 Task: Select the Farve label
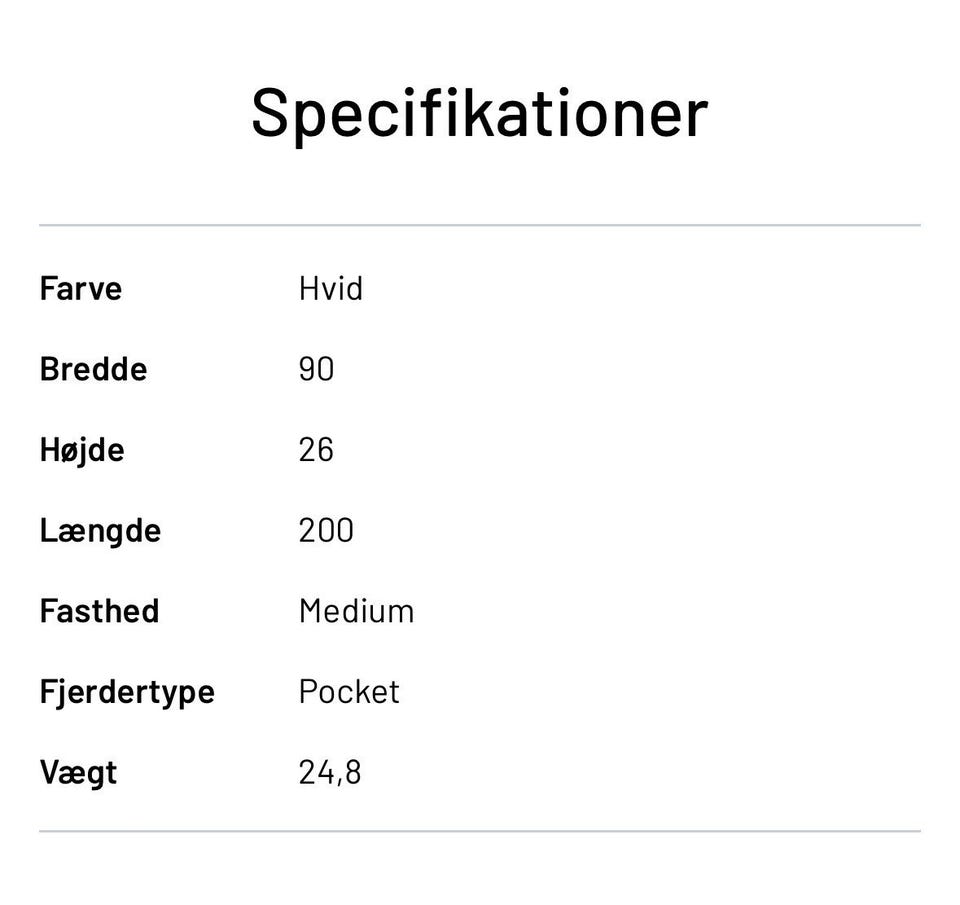point(81,289)
